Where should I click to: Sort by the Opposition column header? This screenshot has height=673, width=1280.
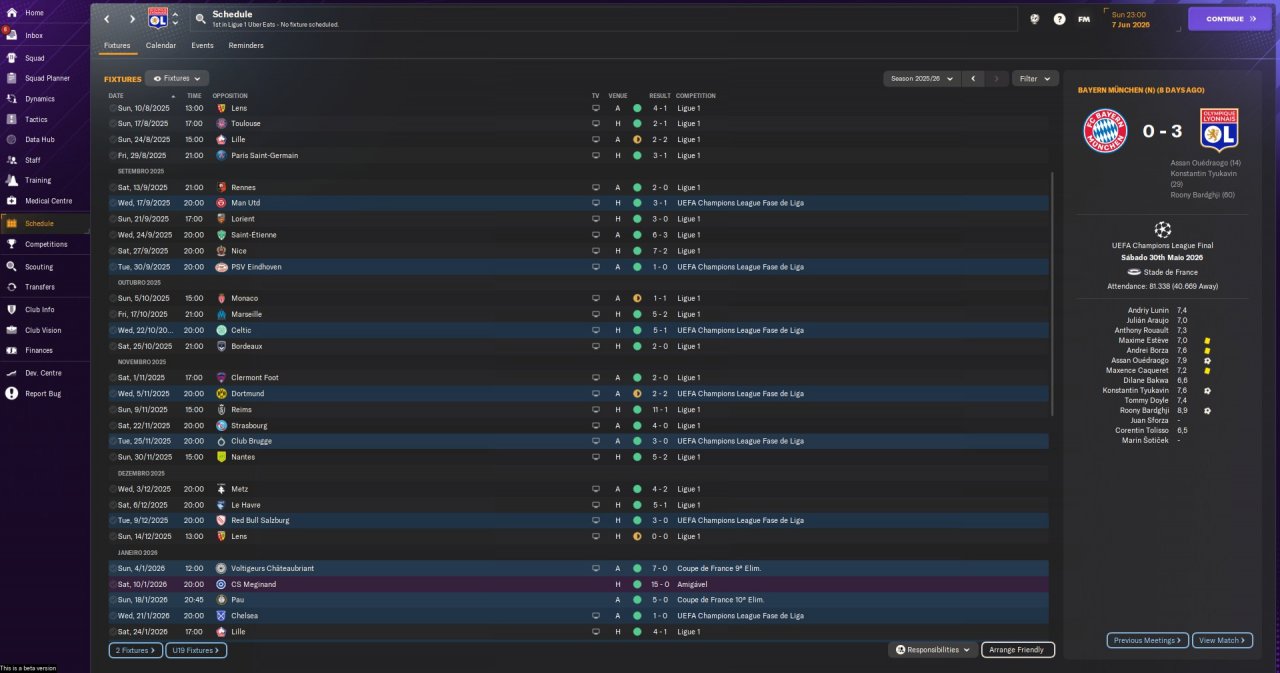click(230, 96)
